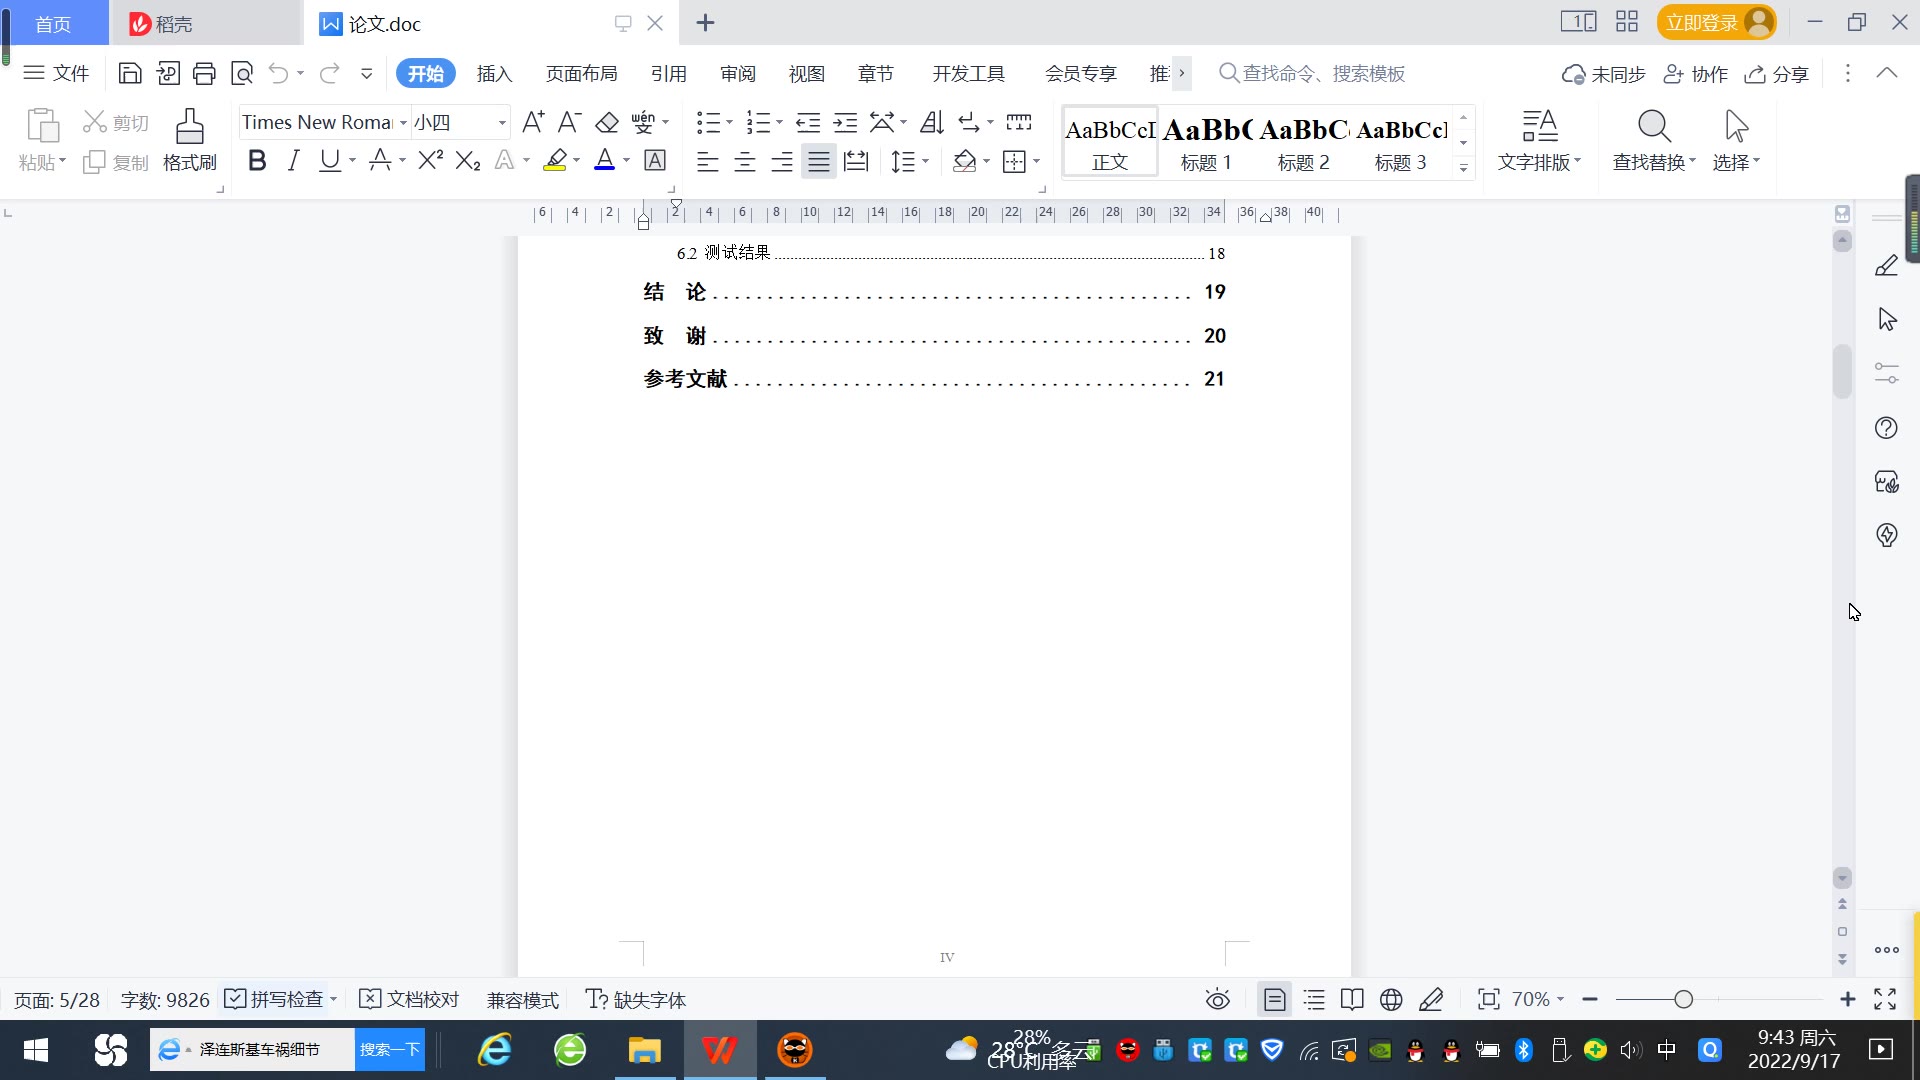Click the Format Painter brush
Screen dimensions: 1920x1080
tap(190, 140)
